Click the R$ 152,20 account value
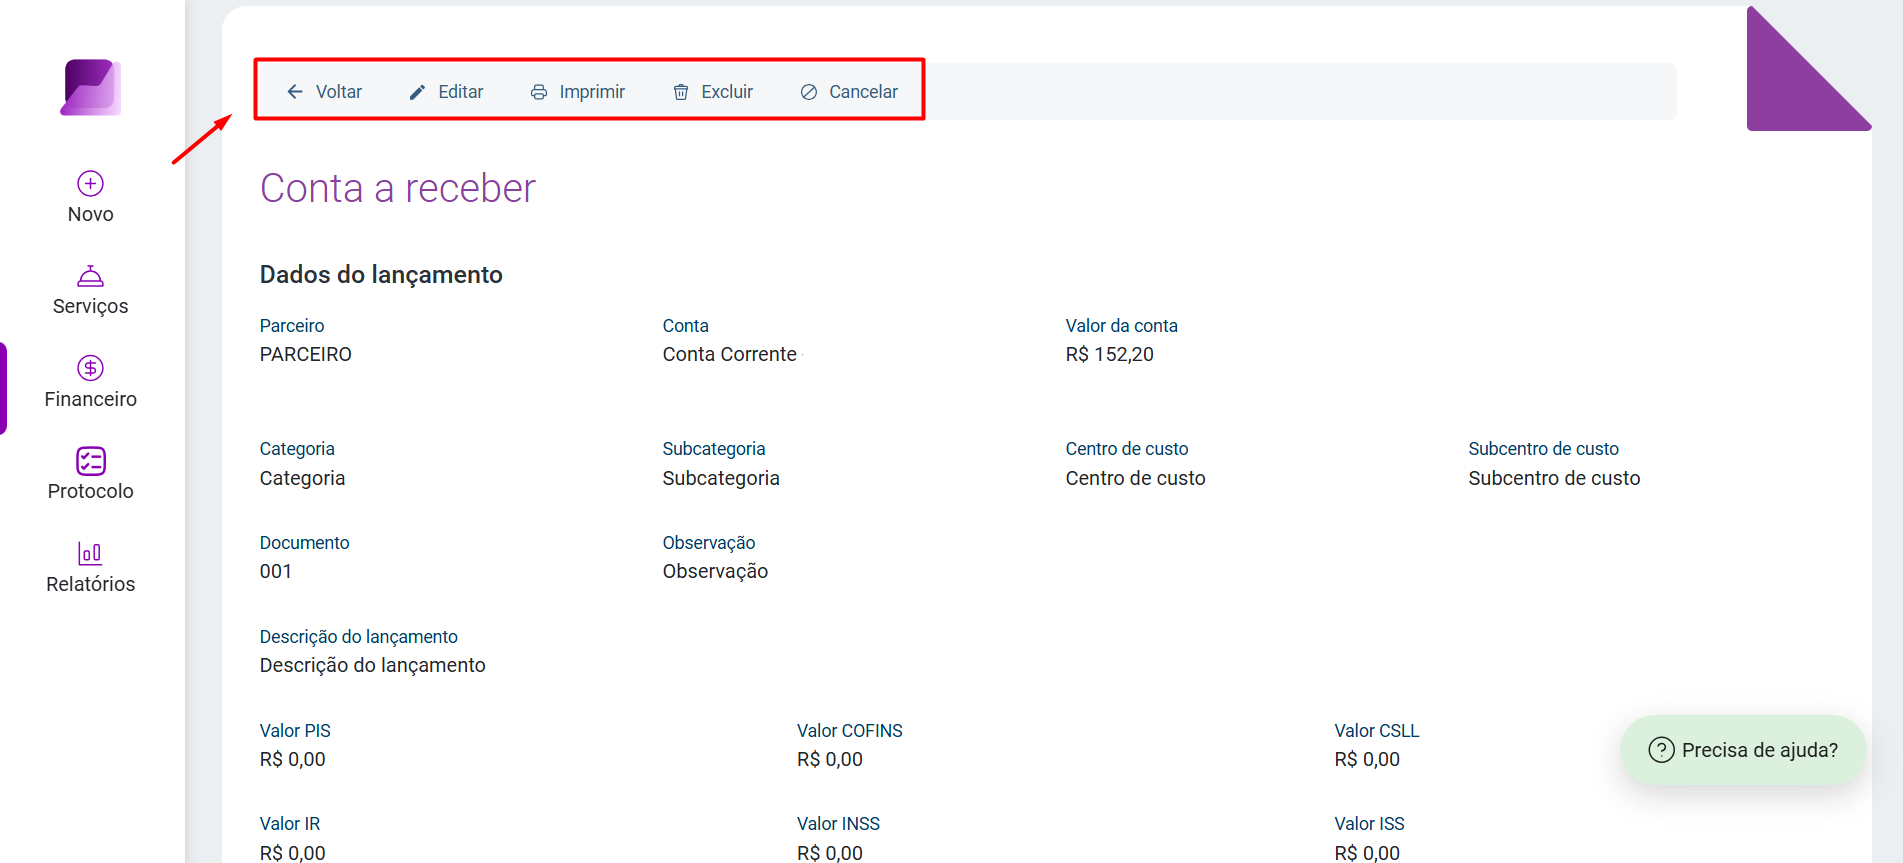Viewport: 1903px width, 863px height. [x=1110, y=354]
